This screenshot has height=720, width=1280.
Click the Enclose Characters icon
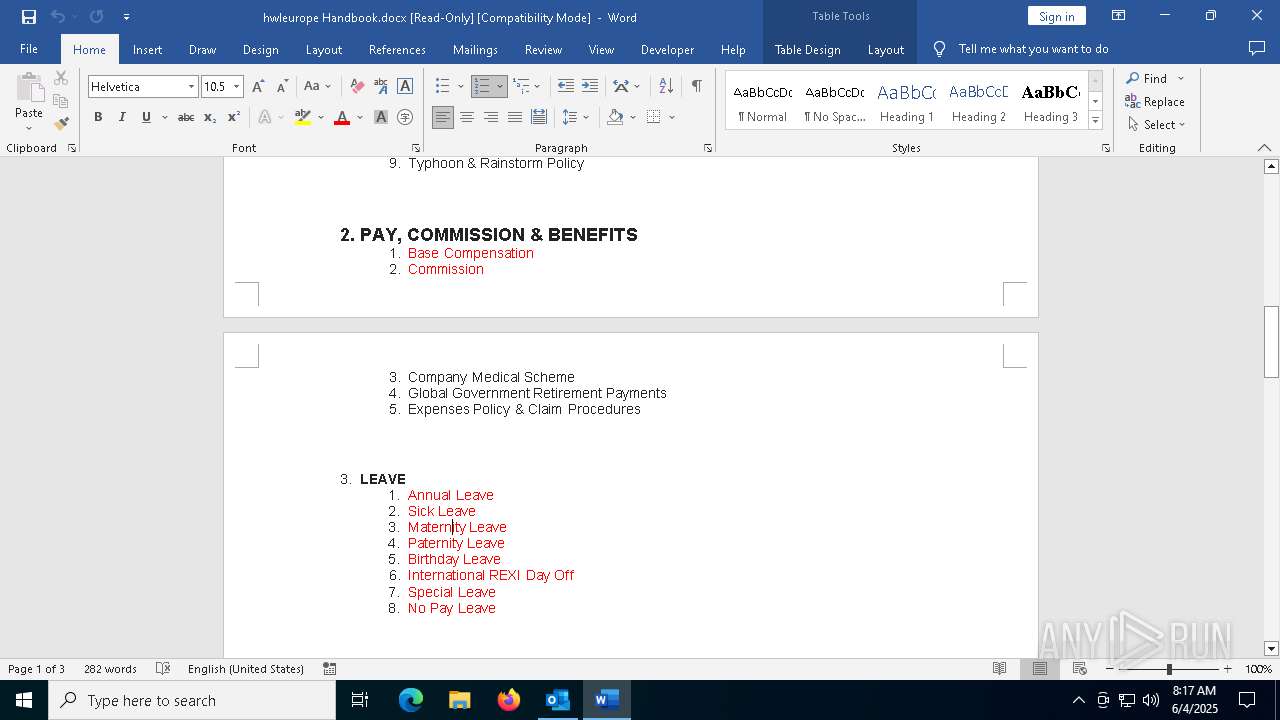pos(405,117)
